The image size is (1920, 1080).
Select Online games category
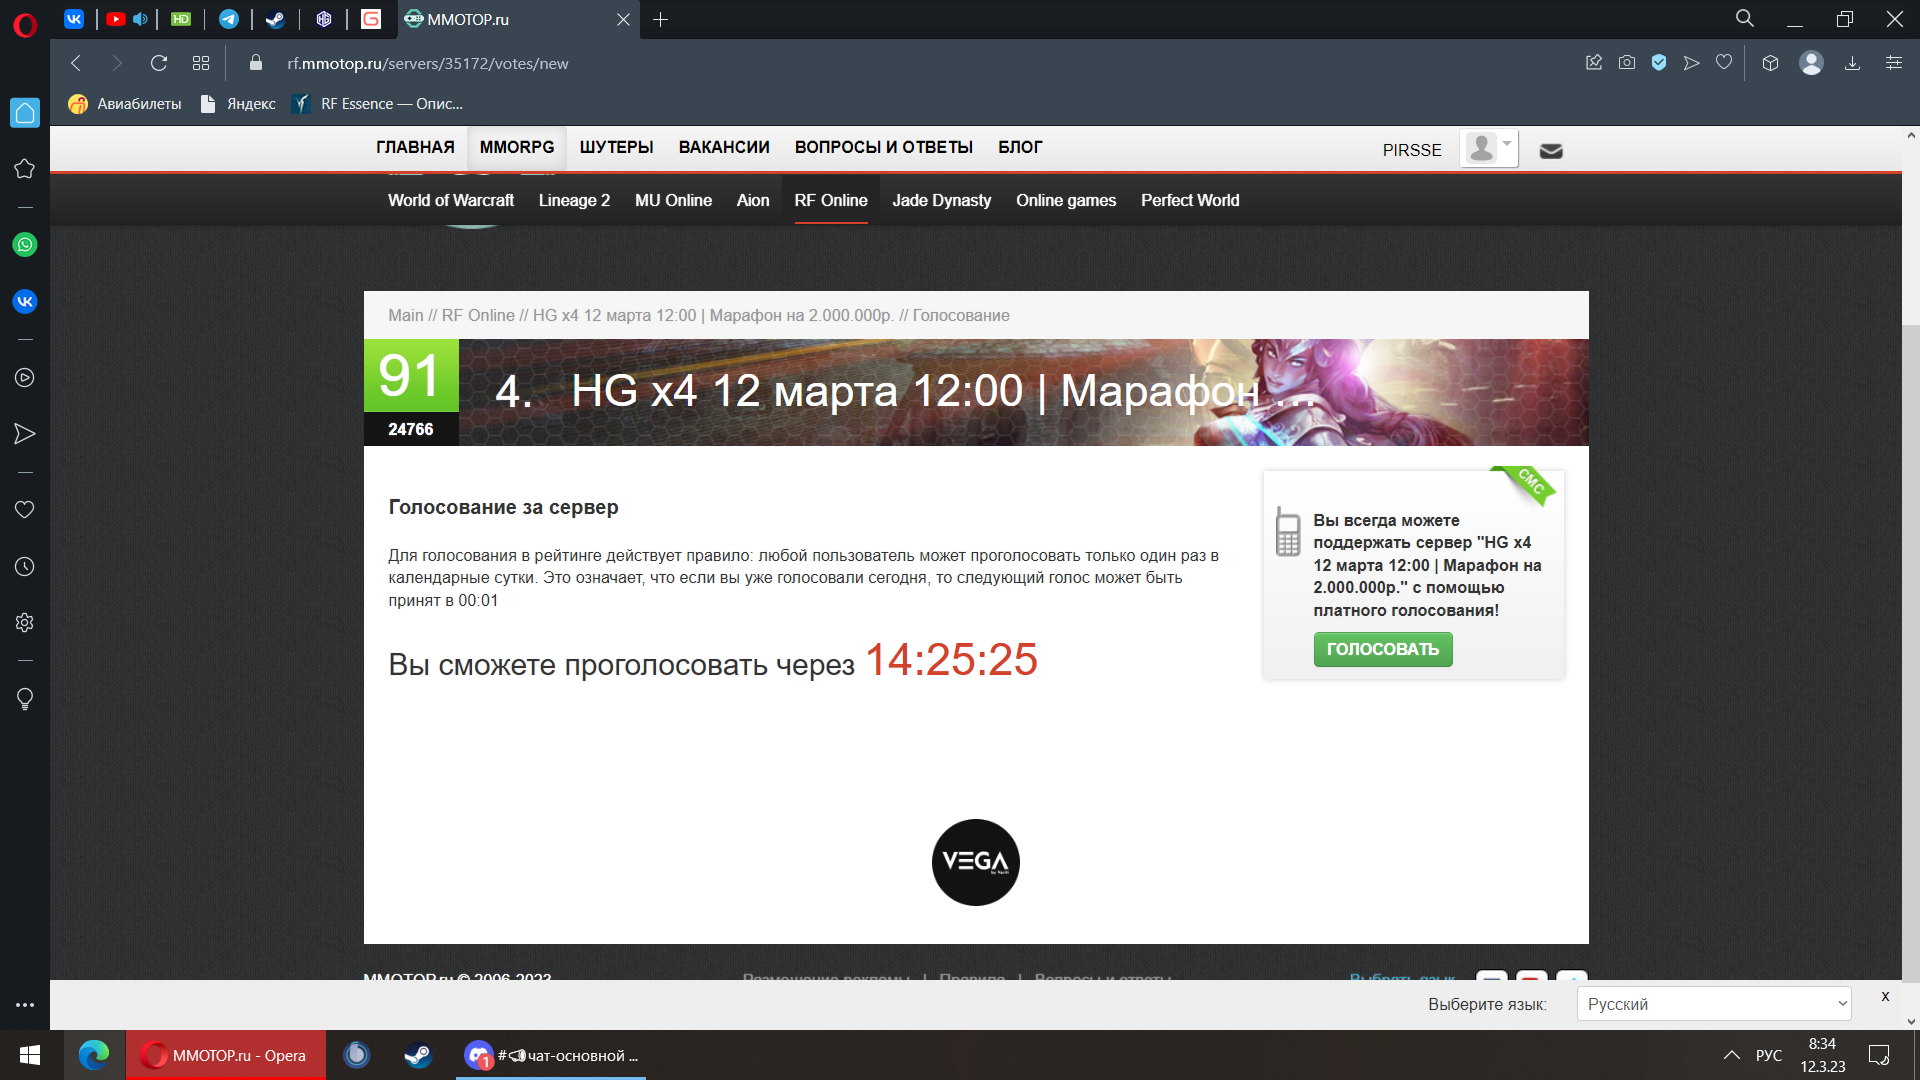point(1066,200)
